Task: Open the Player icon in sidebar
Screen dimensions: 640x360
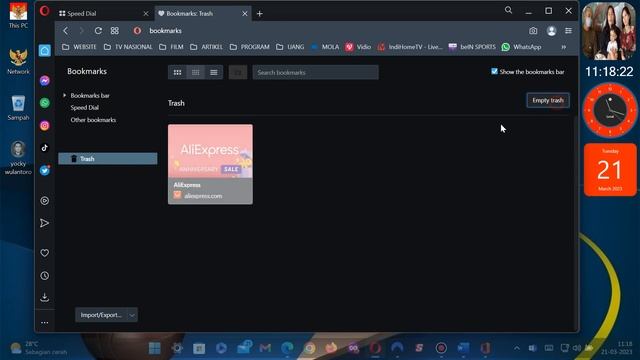Action: pos(44,200)
